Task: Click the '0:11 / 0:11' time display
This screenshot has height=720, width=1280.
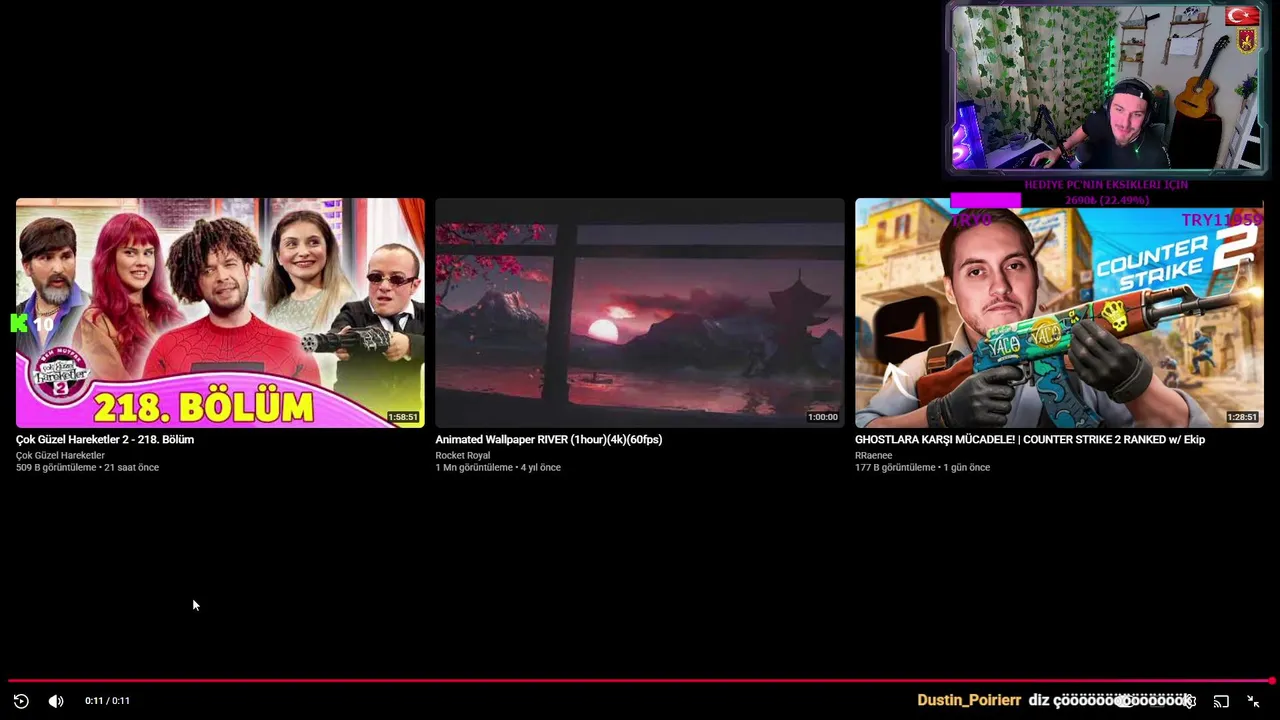Action: pyautogui.click(x=107, y=701)
